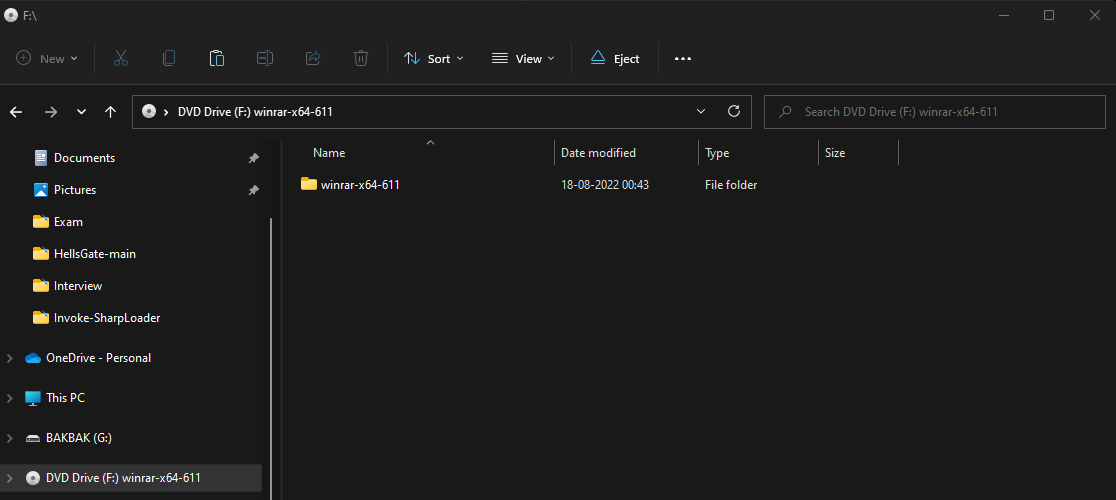
Task: Select BAKBAK (G:) drive in sidebar
Action: pos(79,438)
